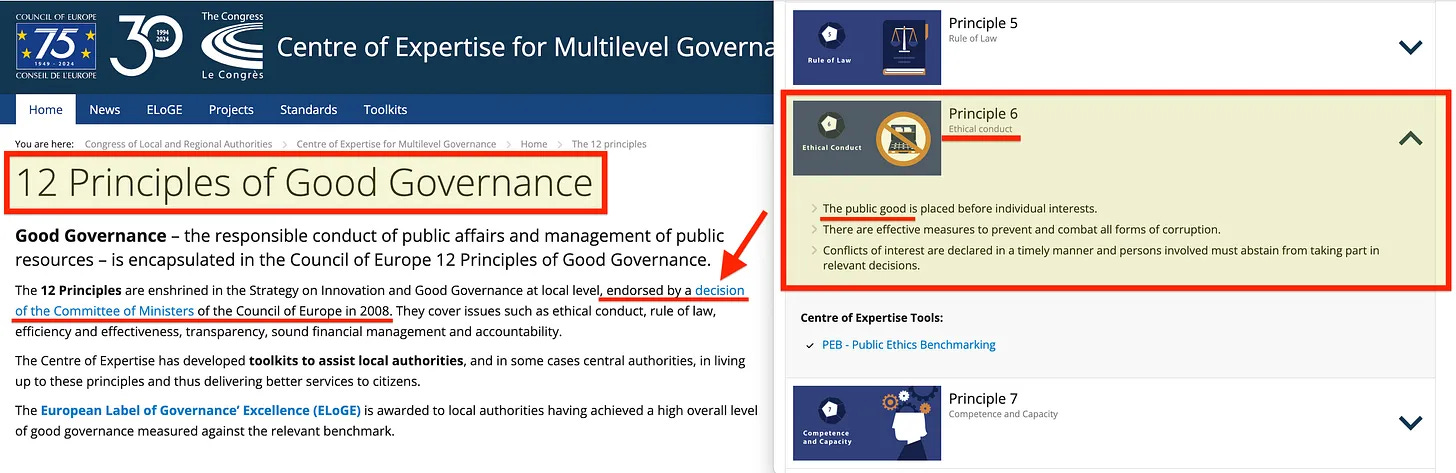Open the Toolkits menu item
1456x473 pixels.
point(385,110)
